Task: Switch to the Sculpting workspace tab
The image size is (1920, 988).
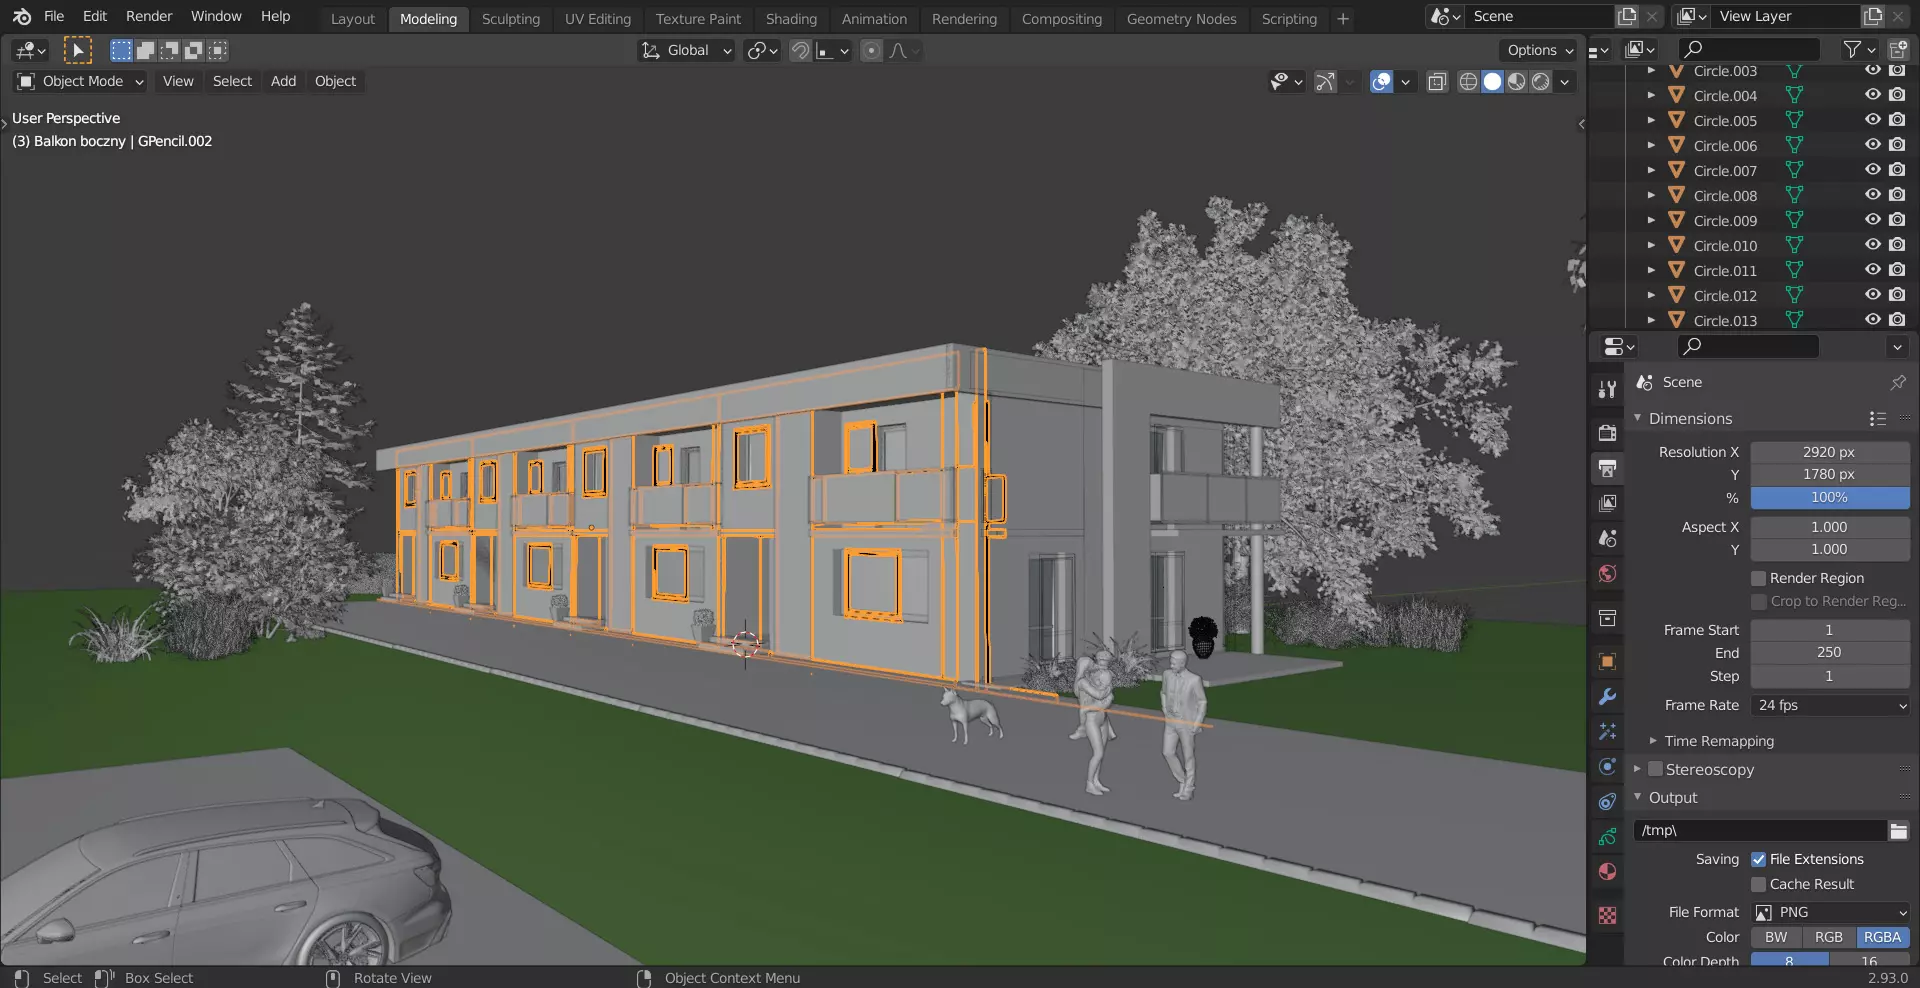Action: [510, 19]
